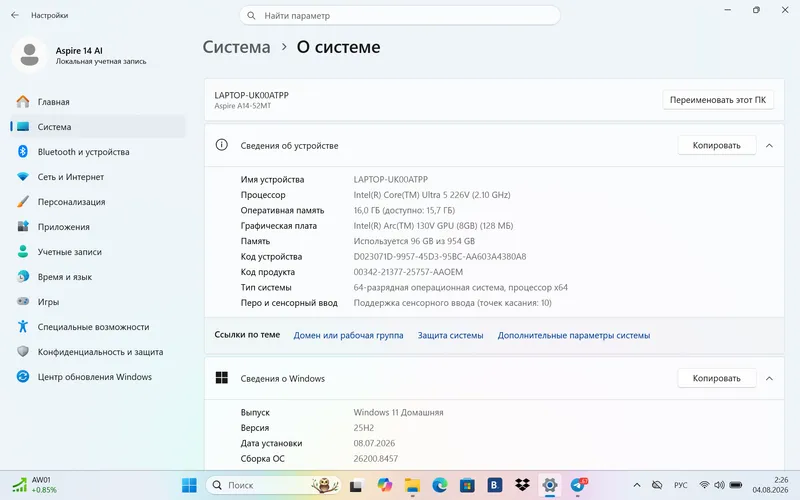Click the Windows Update refresh icon
The width and height of the screenshot is (800, 500).
(23, 377)
